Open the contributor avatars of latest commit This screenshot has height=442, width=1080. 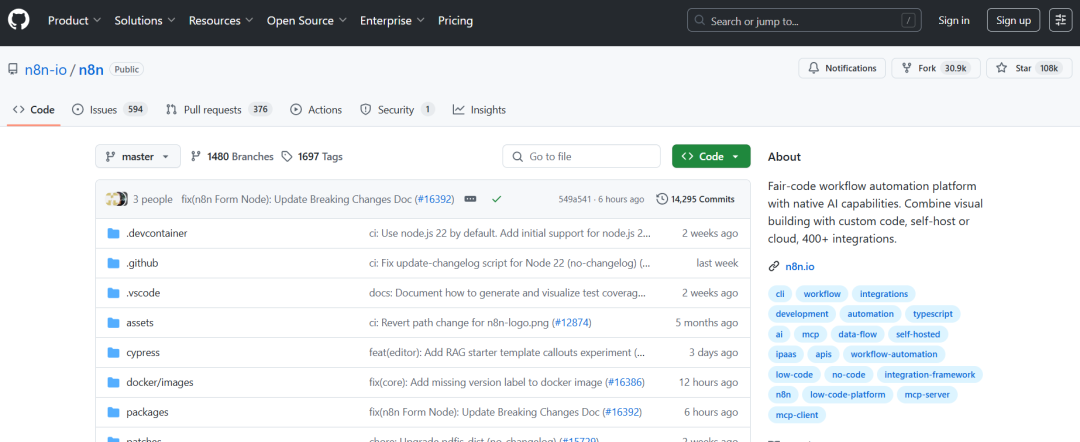tap(116, 199)
